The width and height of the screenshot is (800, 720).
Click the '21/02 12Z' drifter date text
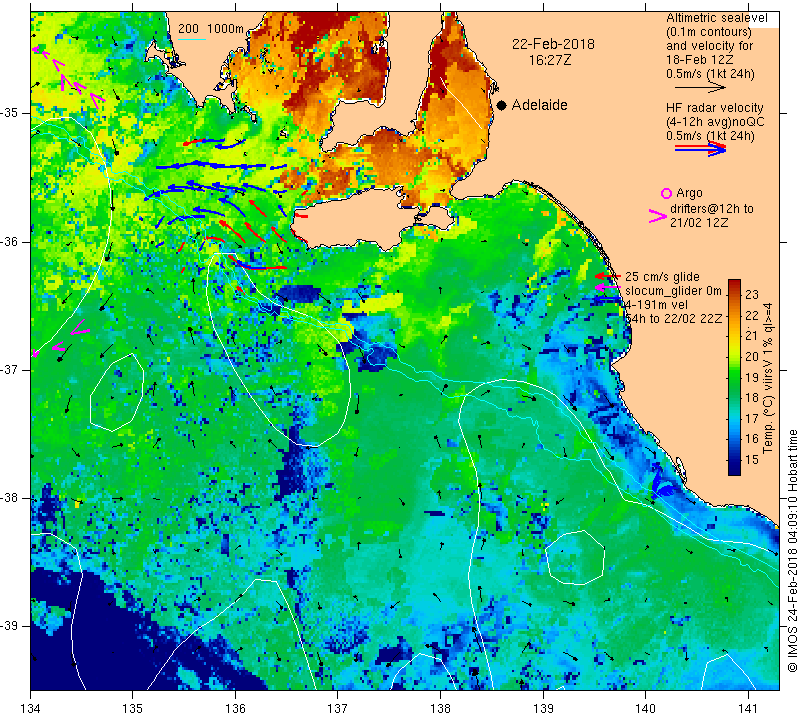(698, 223)
